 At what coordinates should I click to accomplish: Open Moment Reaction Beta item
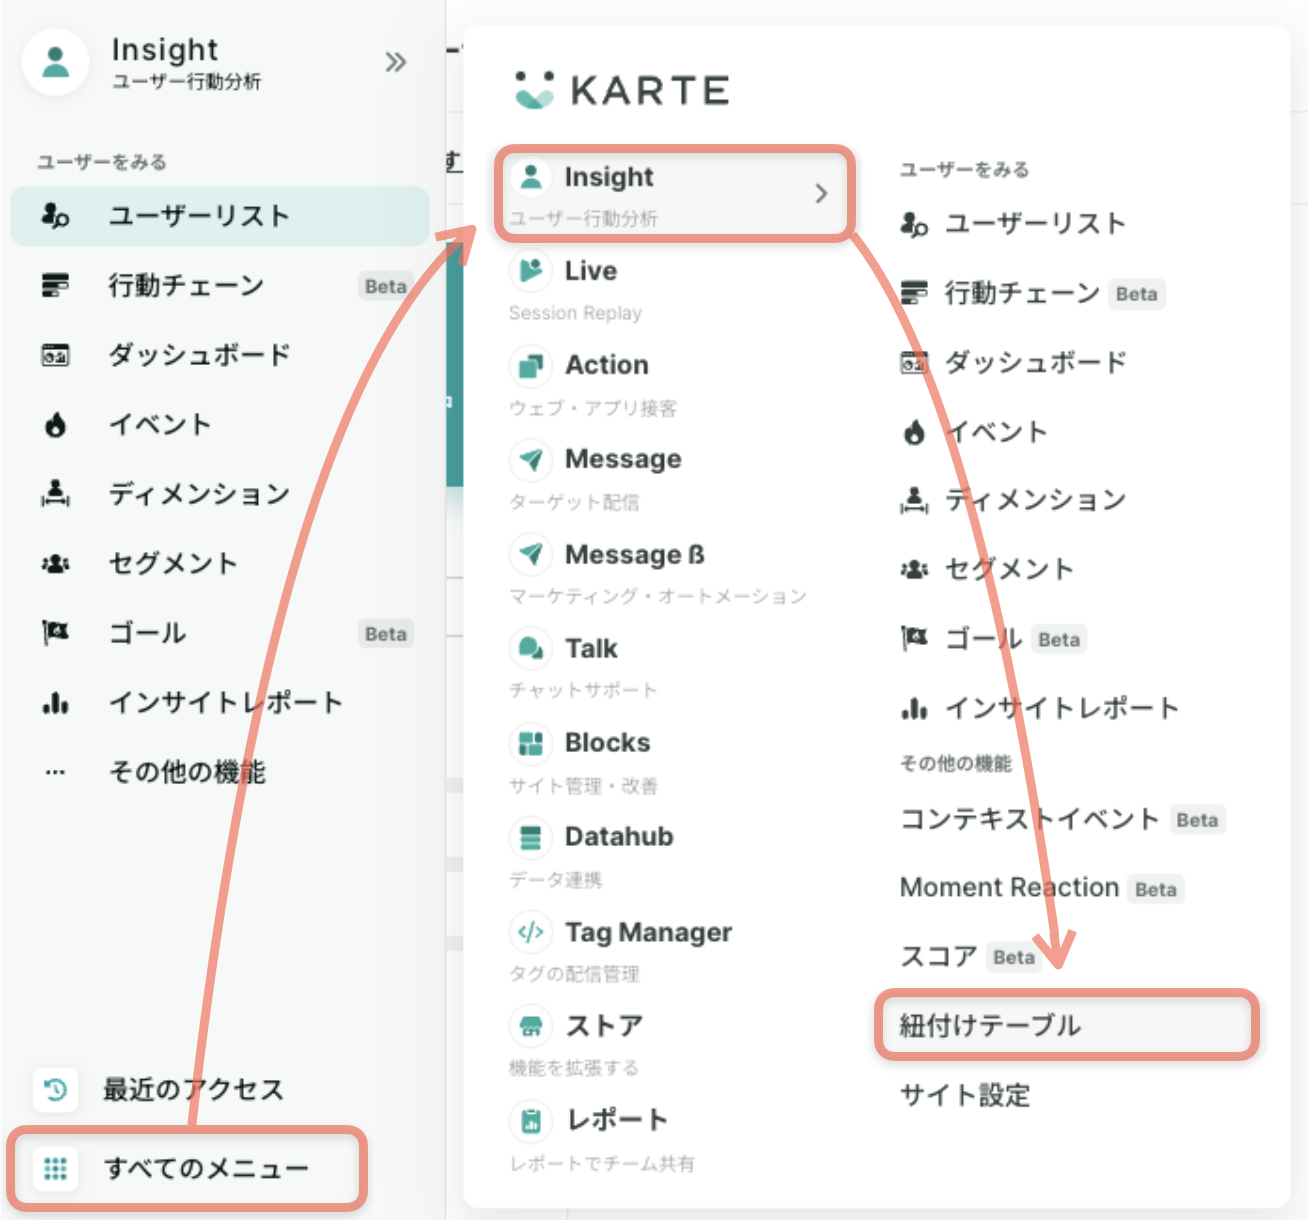coord(1042,888)
